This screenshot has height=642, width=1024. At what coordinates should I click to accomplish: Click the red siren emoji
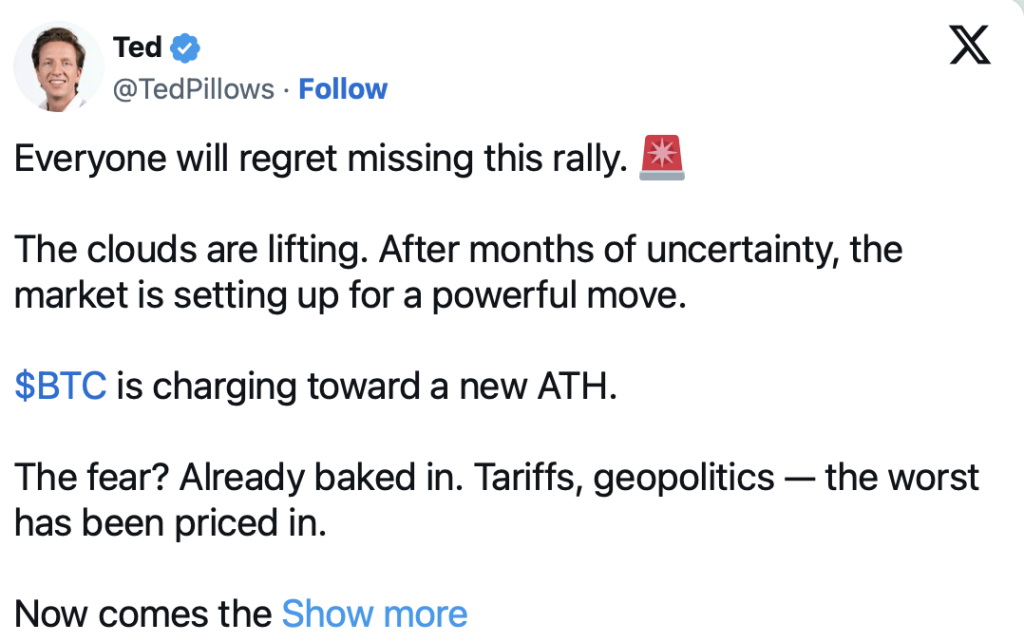[x=661, y=160]
